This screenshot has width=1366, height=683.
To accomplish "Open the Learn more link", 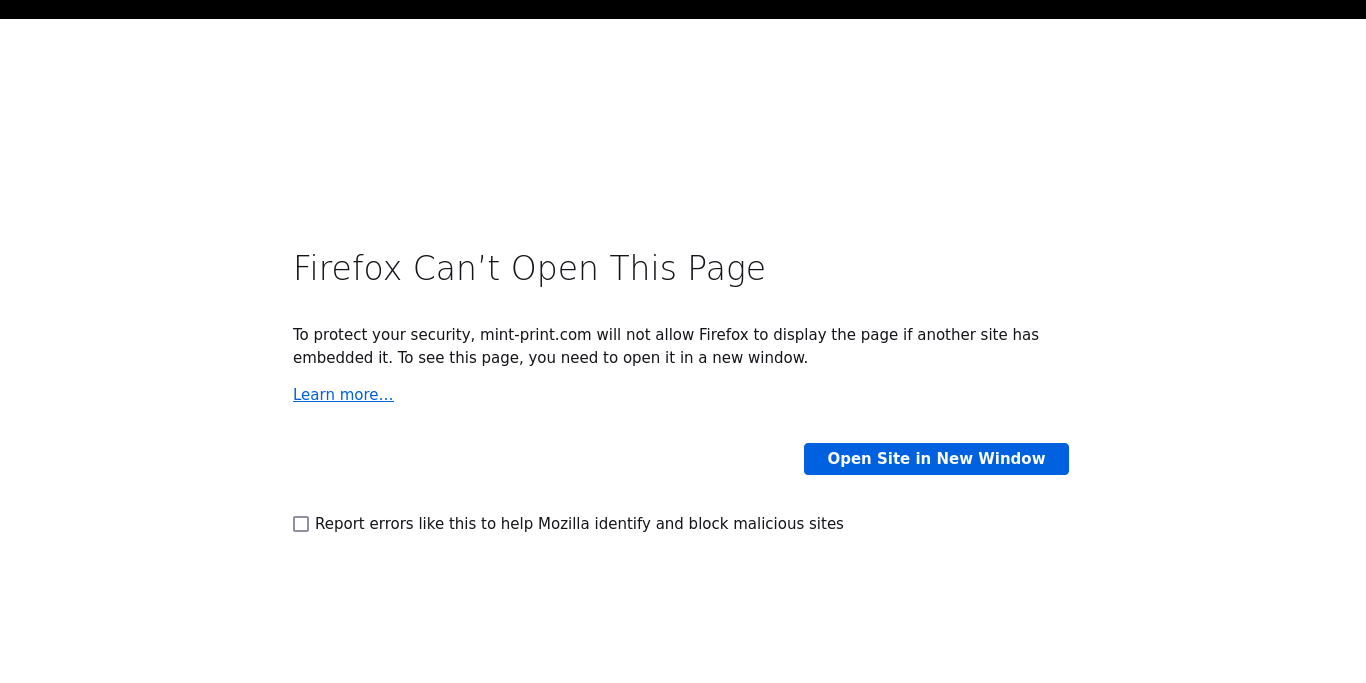I will [x=343, y=395].
